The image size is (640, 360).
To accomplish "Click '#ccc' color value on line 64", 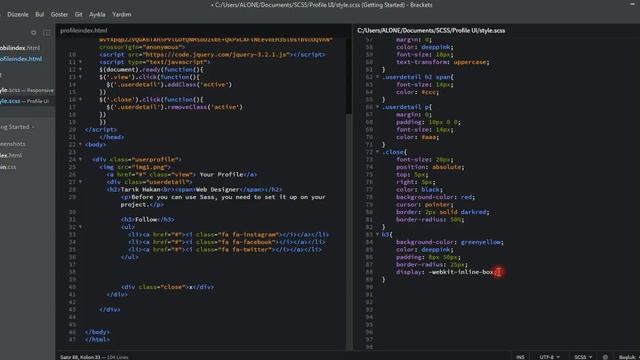I will pos(428,92).
